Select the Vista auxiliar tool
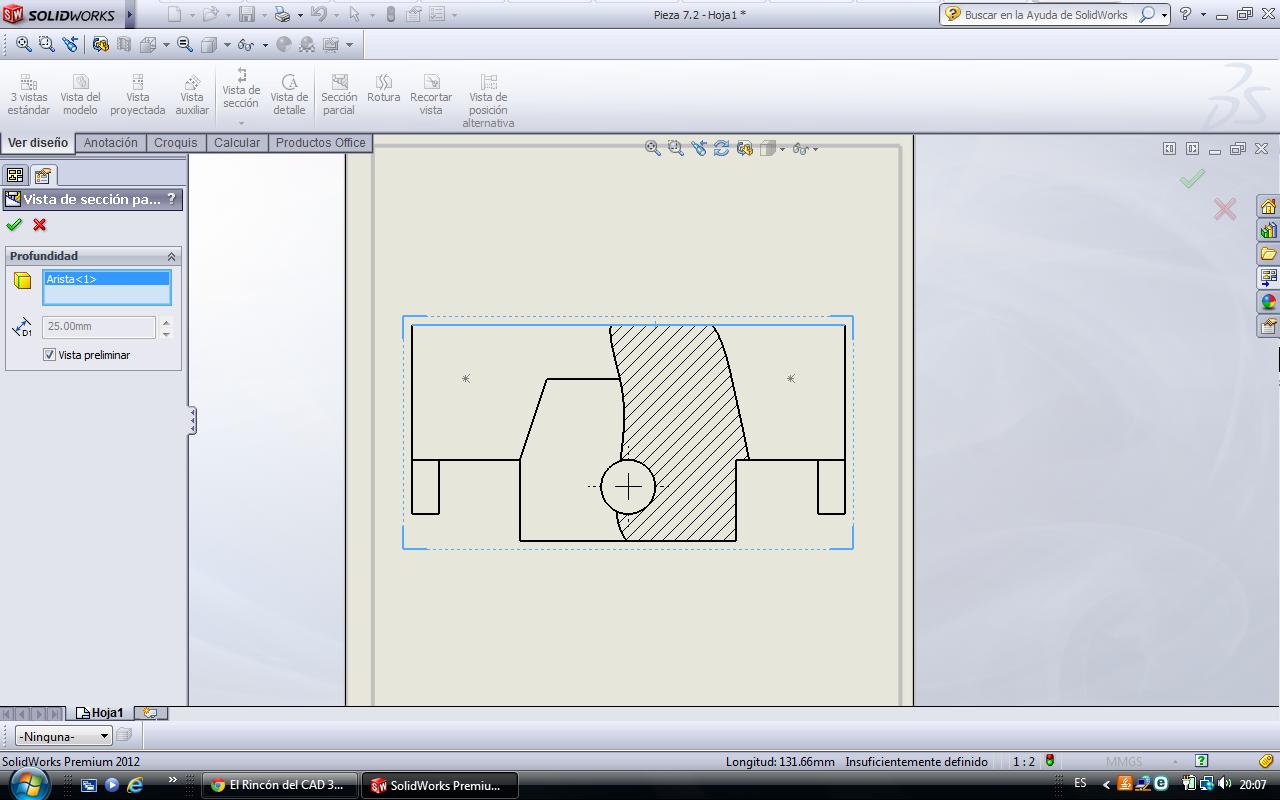This screenshot has width=1280, height=800. [192, 95]
